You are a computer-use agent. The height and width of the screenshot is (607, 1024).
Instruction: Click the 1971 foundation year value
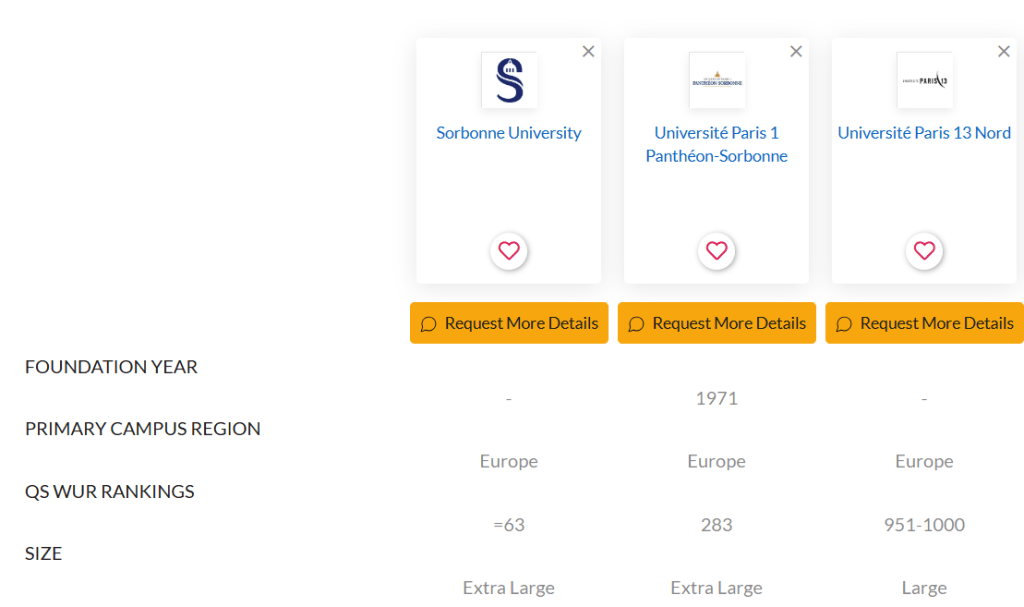pyautogui.click(x=717, y=399)
